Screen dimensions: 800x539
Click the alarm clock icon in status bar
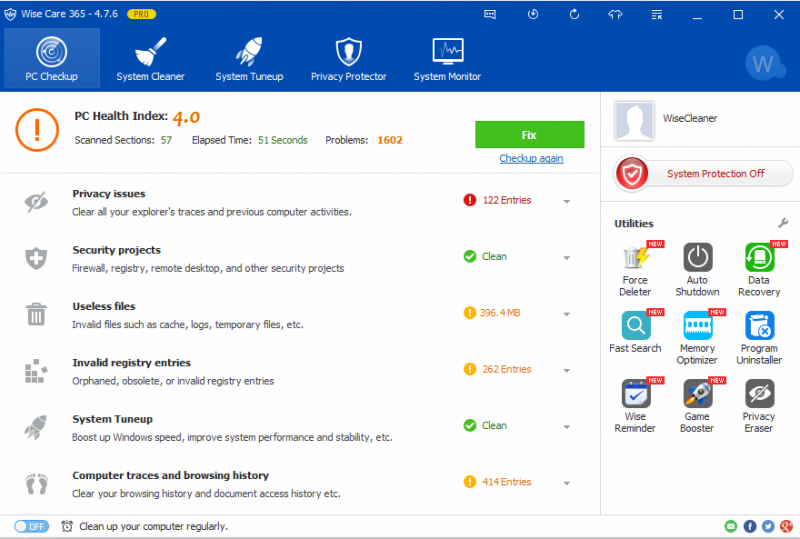pyautogui.click(x=67, y=526)
